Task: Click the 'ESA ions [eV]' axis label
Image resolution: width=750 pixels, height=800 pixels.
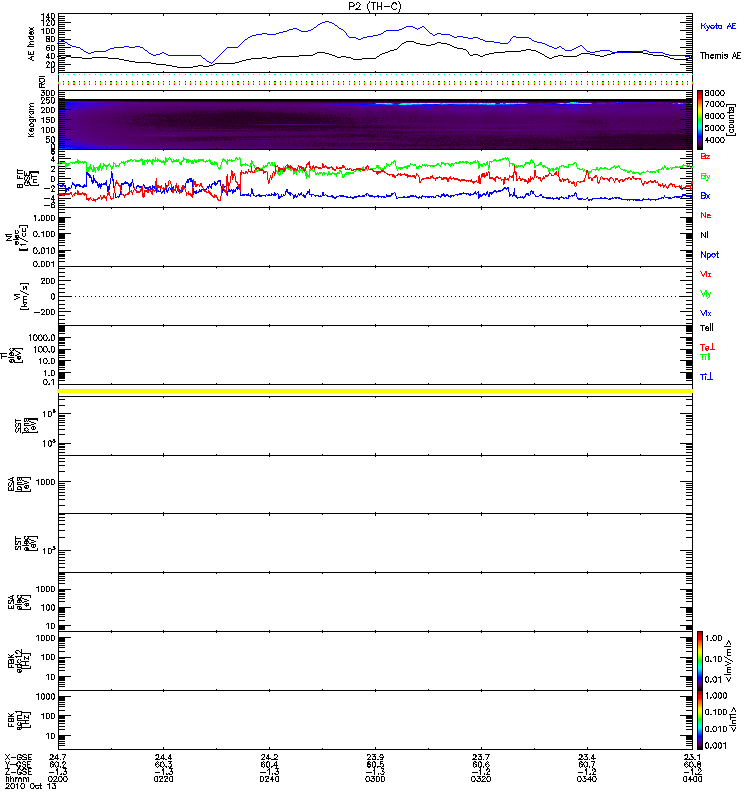Action: 19,484
